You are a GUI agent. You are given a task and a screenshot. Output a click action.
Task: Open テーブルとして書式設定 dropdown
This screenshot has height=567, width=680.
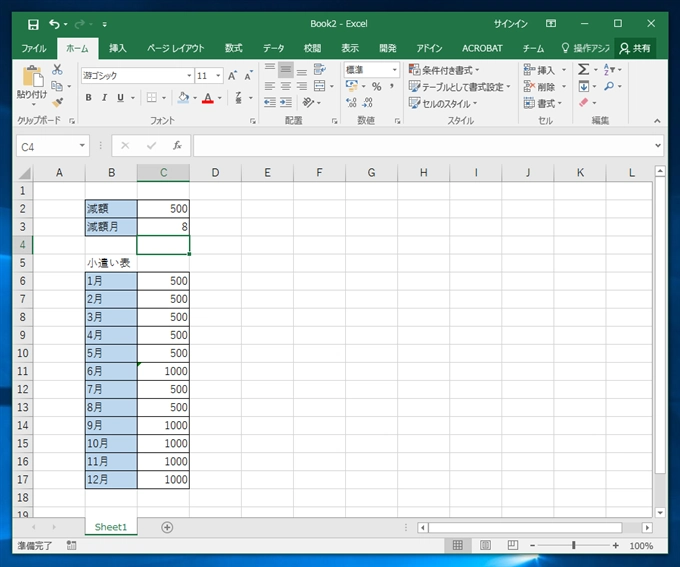[459, 87]
